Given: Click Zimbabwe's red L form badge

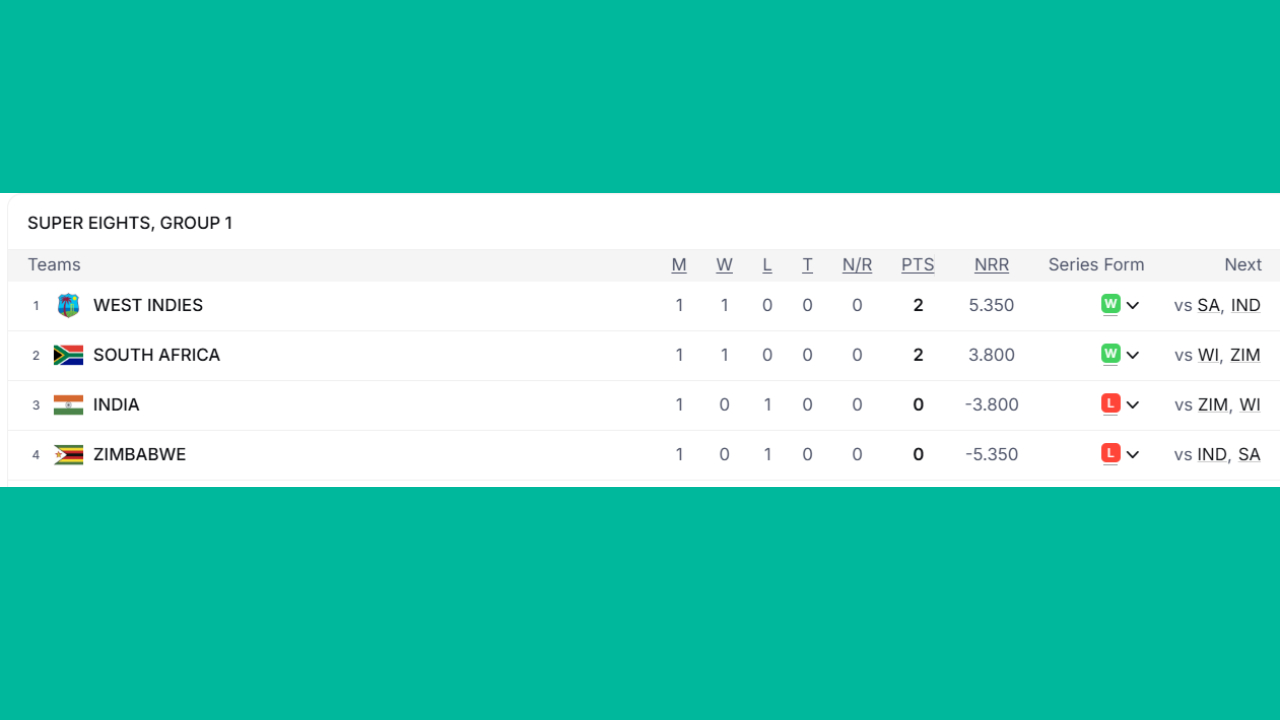Looking at the screenshot, I should click(x=1110, y=454).
